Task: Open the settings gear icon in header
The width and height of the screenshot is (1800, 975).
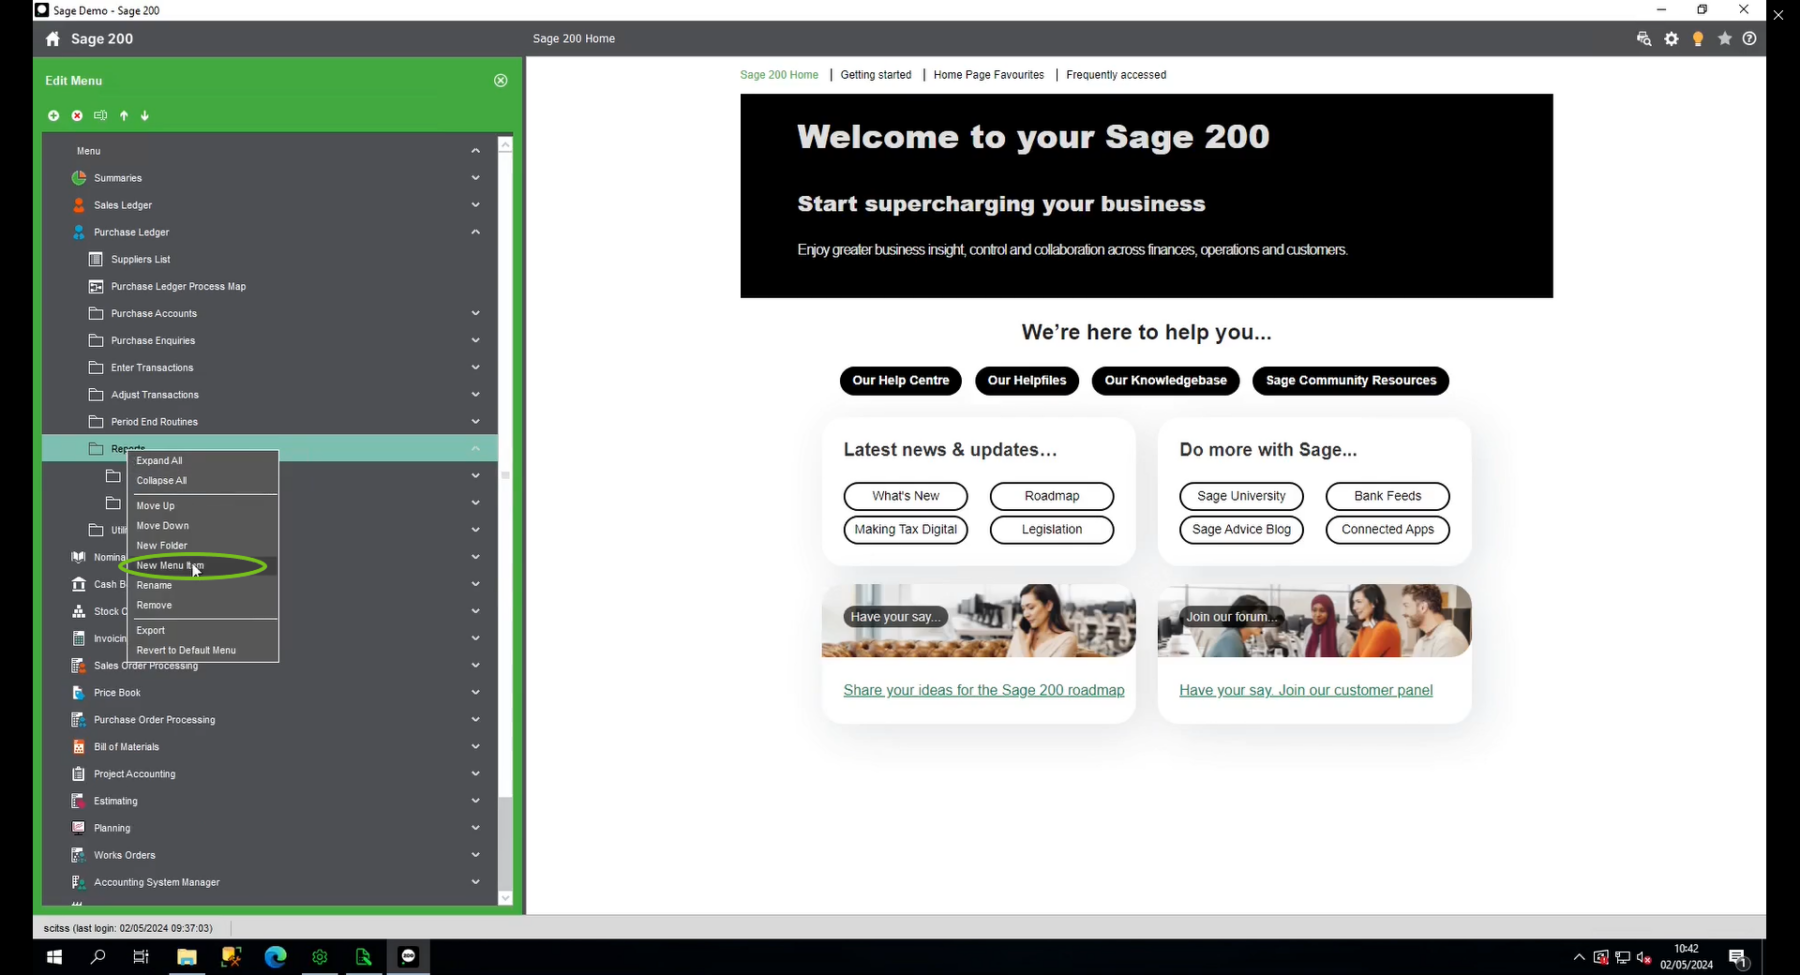Action: coord(1671,39)
